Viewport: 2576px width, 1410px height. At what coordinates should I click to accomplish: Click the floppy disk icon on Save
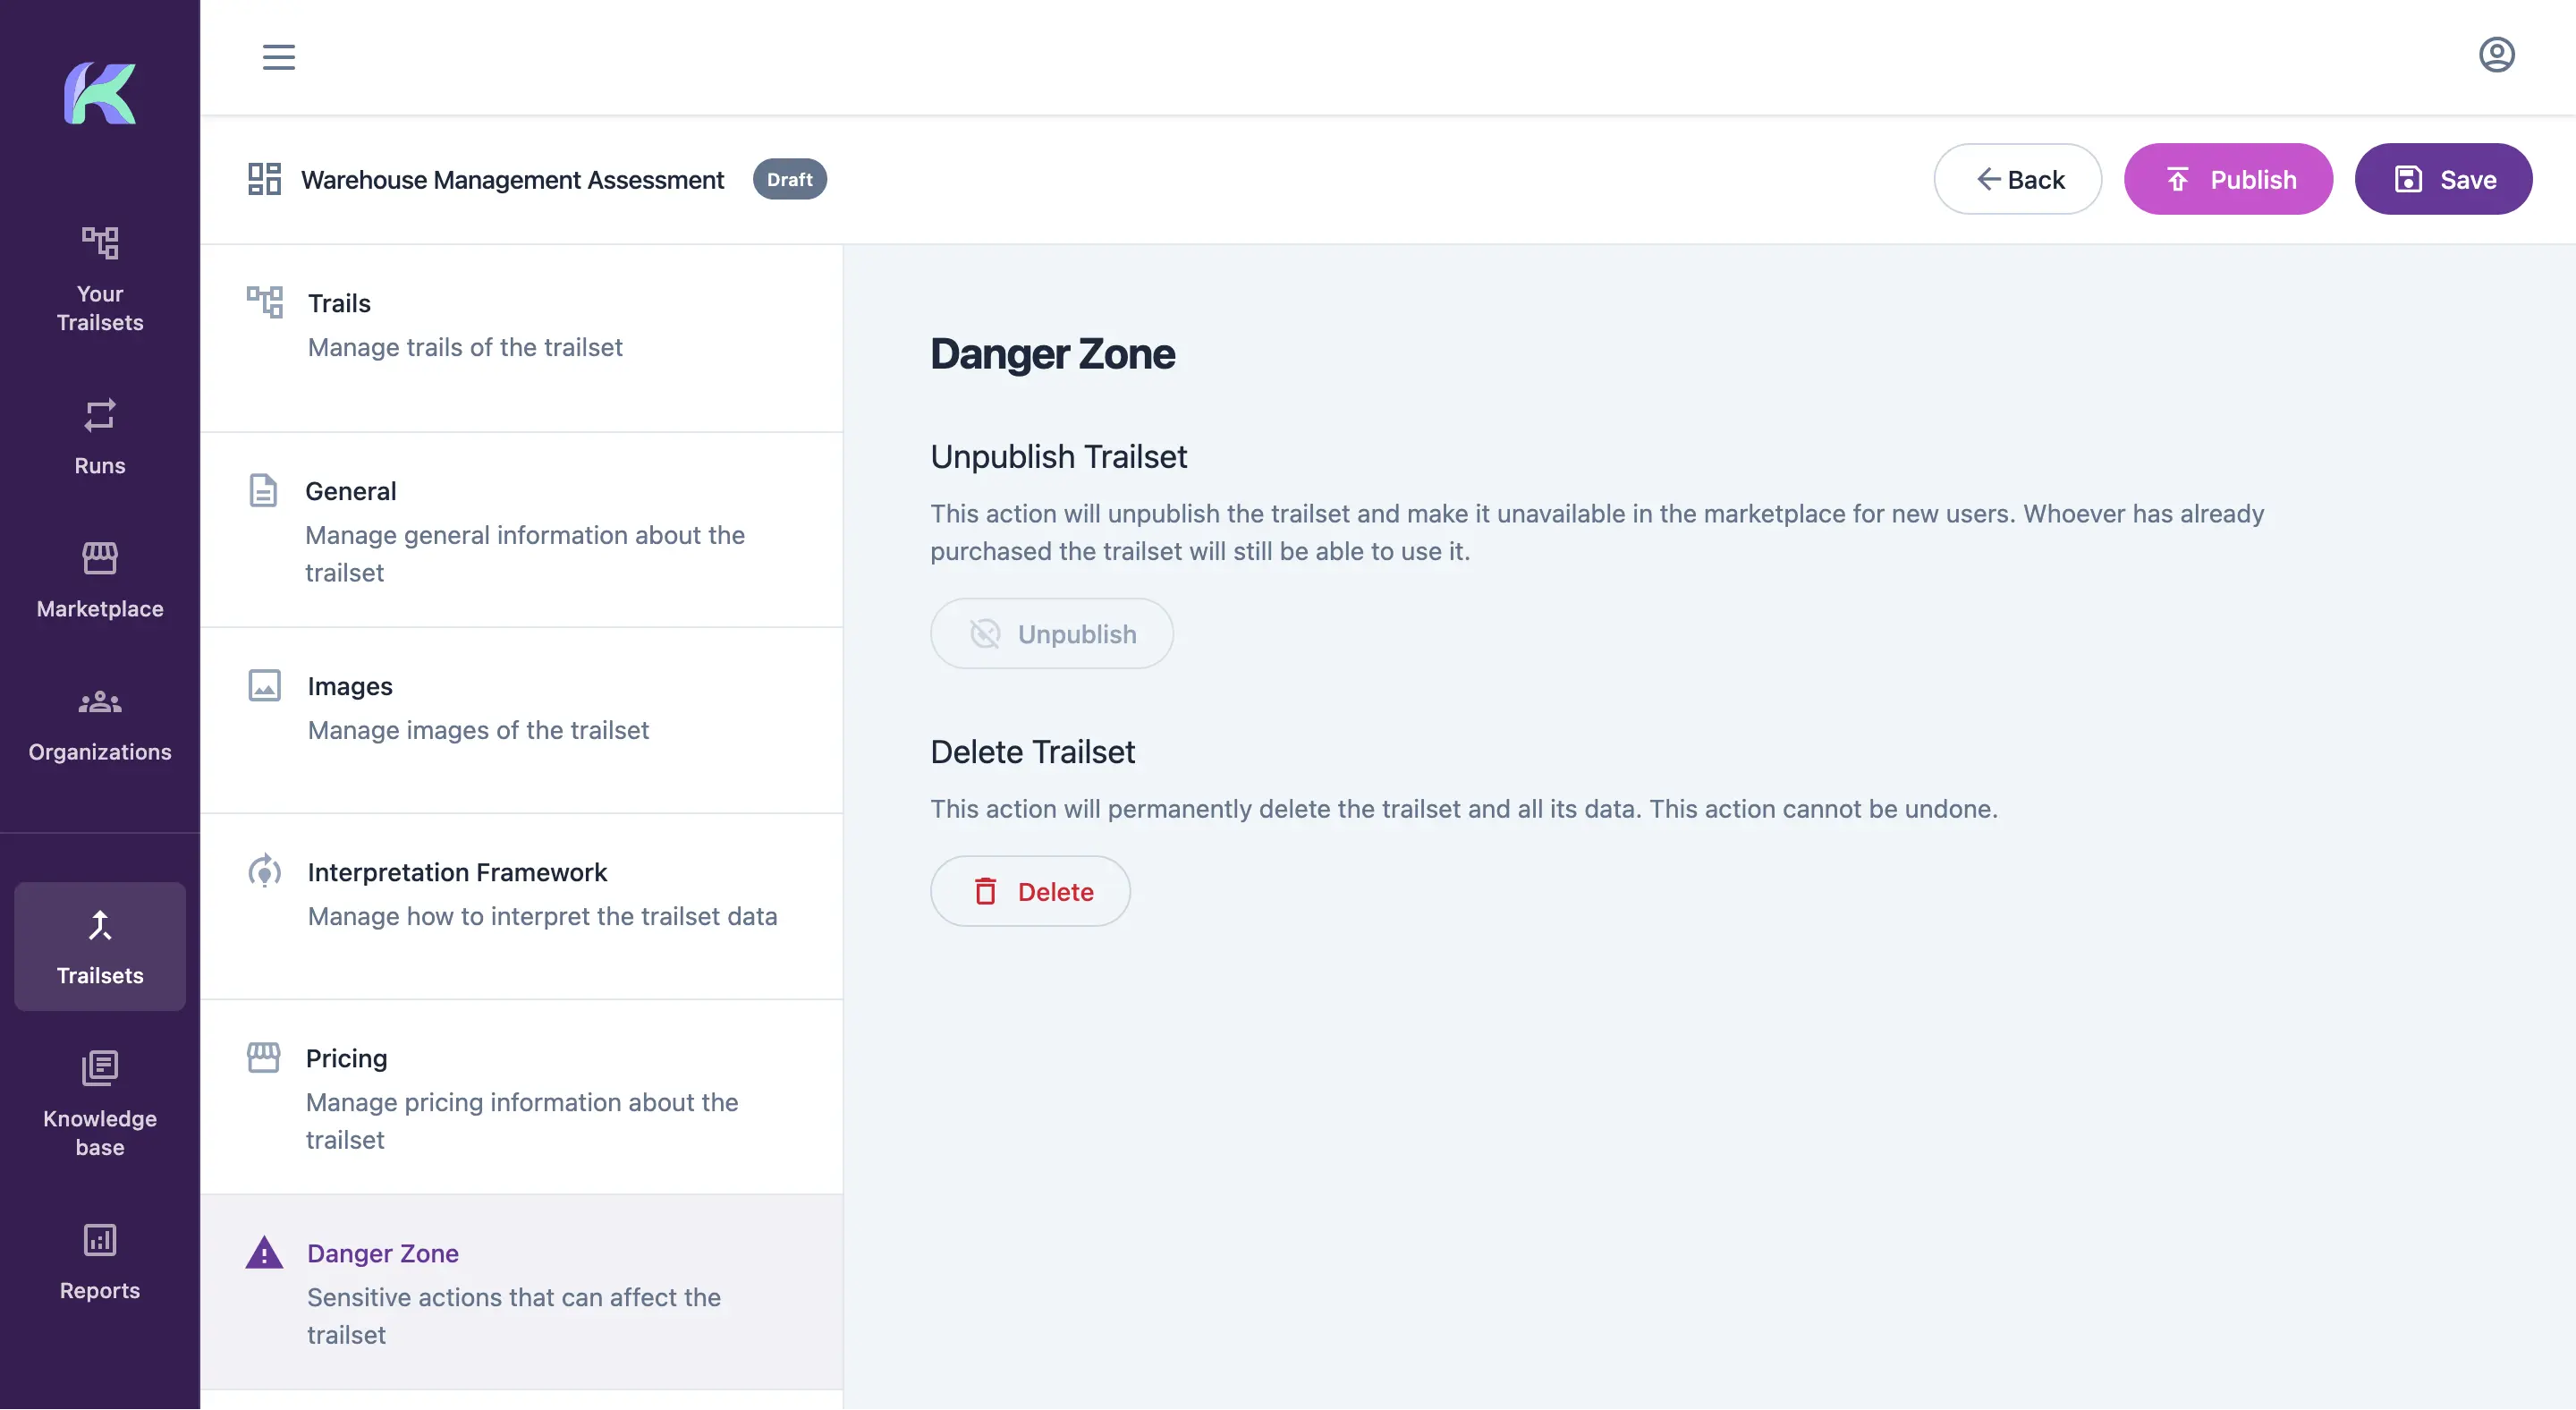[2408, 179]
